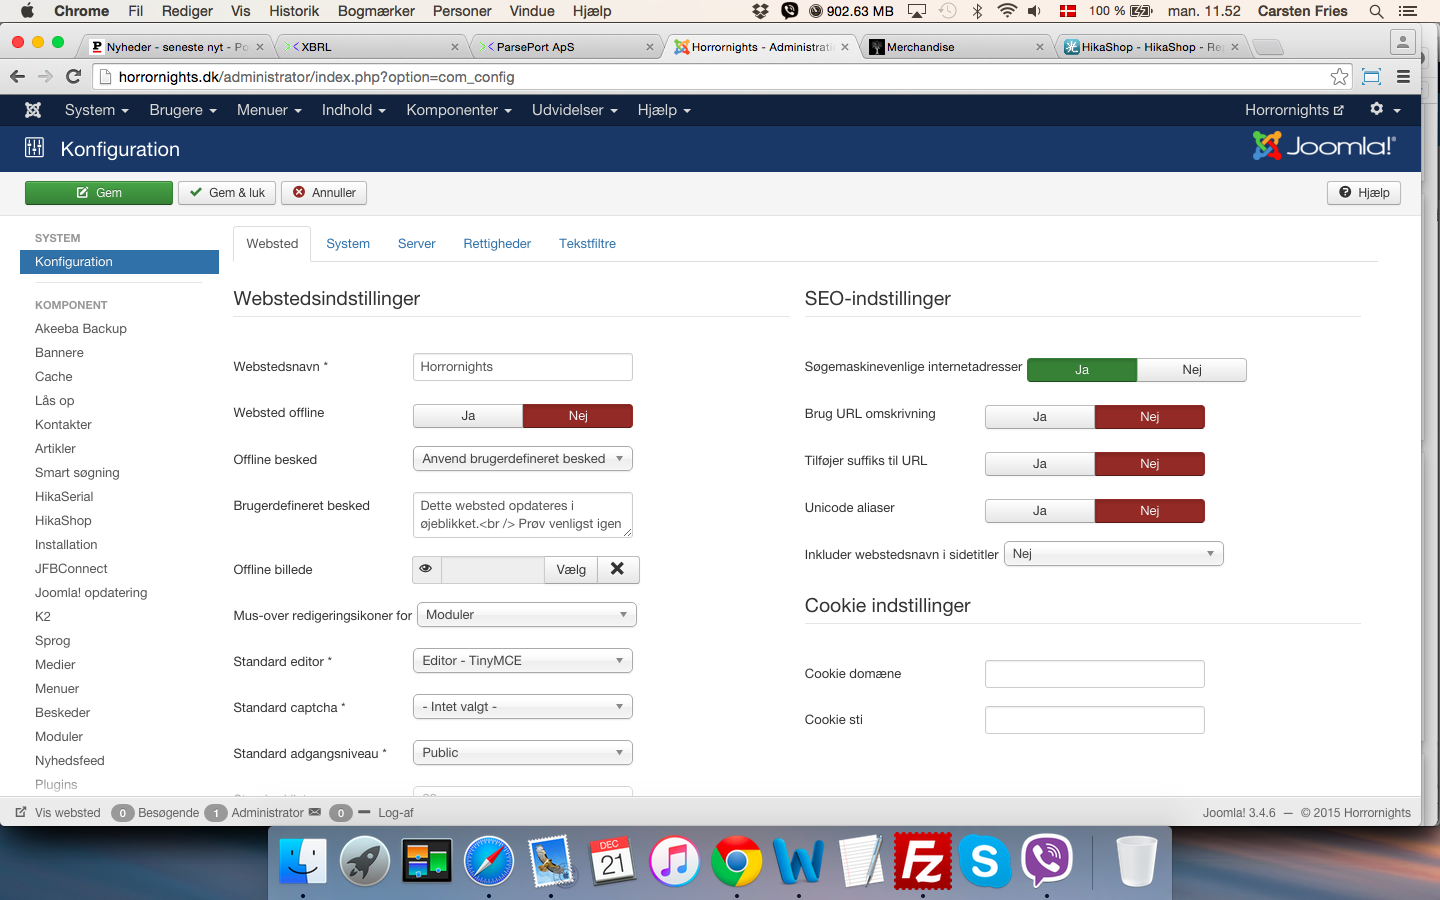Click the Websted offline Nej red swatch button
Screen dimensions: 1440x900
pyautogui.click(x=578, y=416)
